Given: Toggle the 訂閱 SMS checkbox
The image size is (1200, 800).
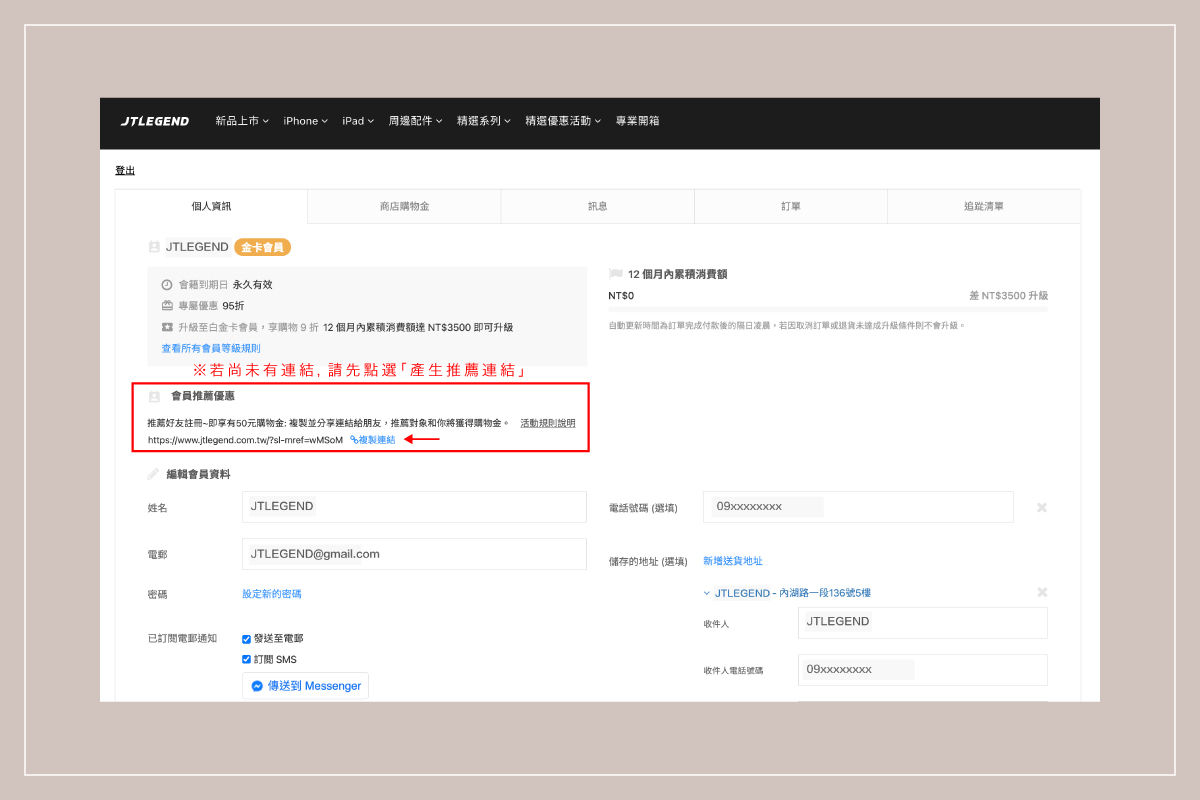Looking at the screenshot, I should [247, 659].
